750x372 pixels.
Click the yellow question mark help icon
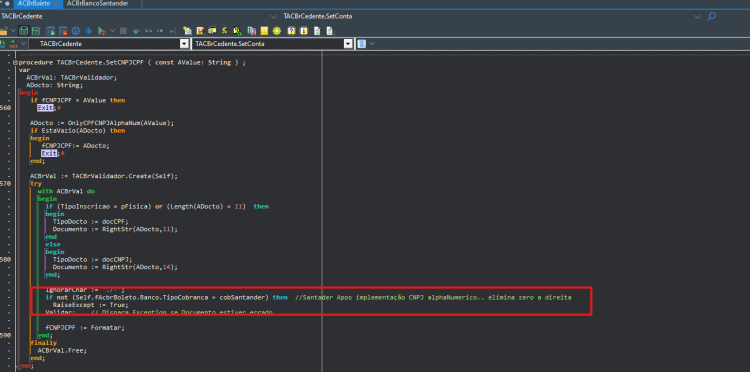point(291,31)
